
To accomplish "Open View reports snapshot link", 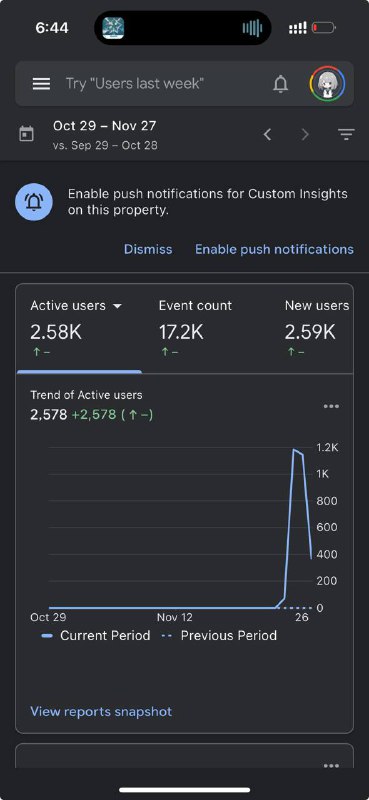I will [101, 712].
